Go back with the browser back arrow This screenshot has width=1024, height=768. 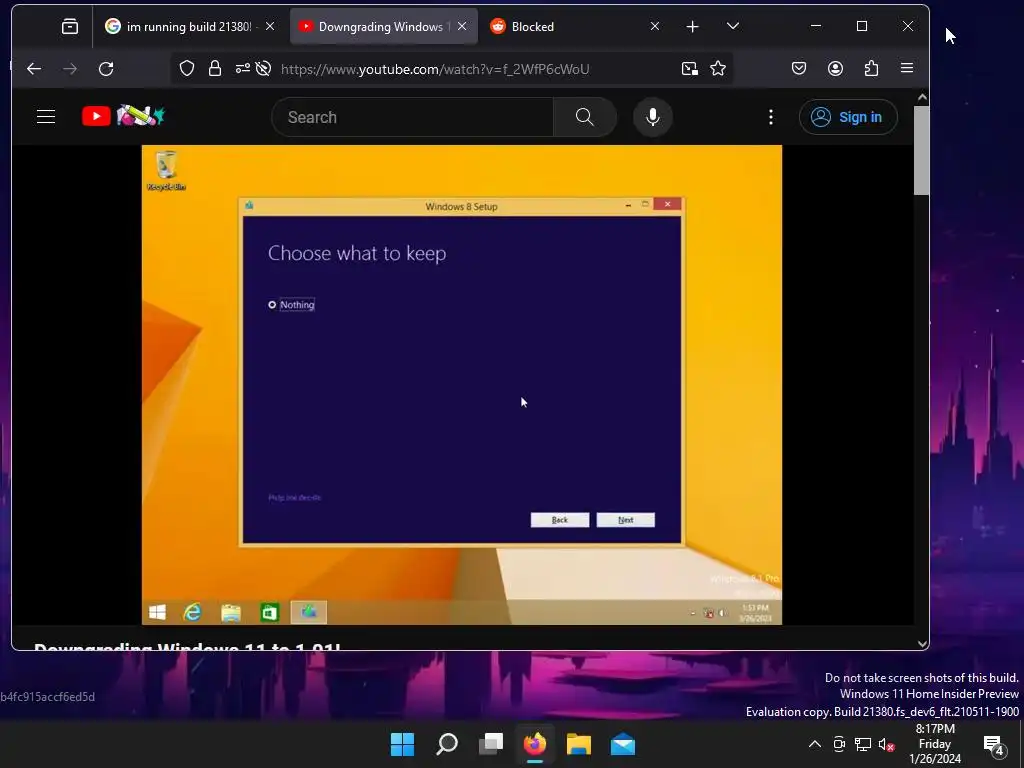click(34, 69)
